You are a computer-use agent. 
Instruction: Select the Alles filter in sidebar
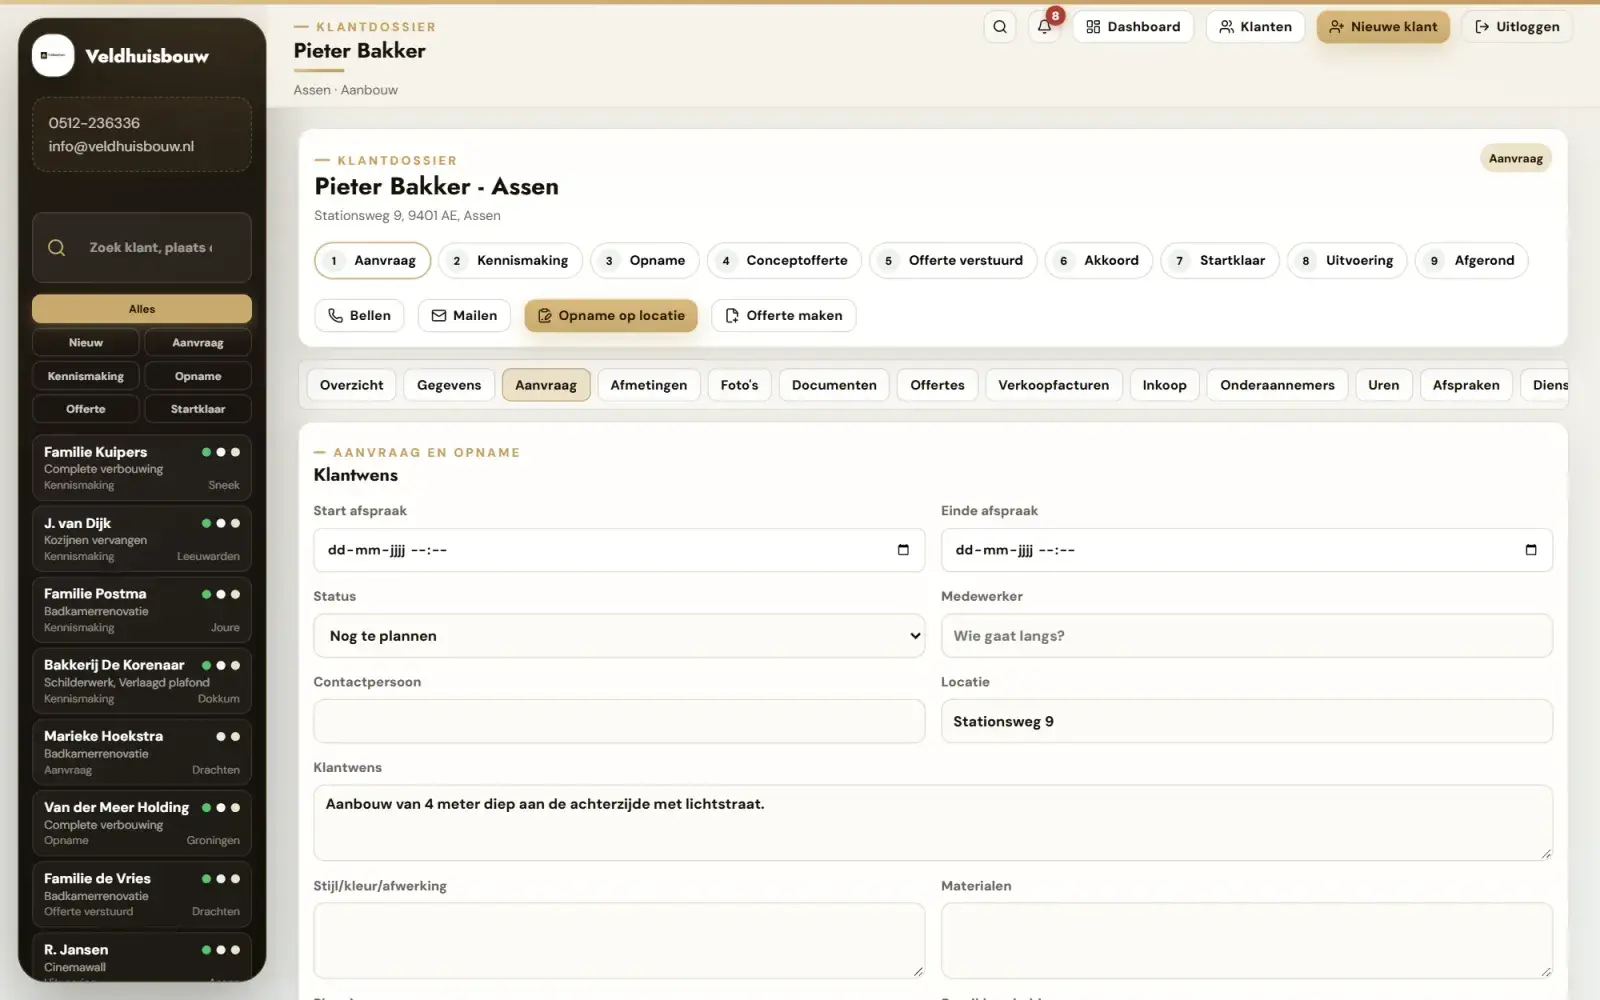[x=142, y=309]
